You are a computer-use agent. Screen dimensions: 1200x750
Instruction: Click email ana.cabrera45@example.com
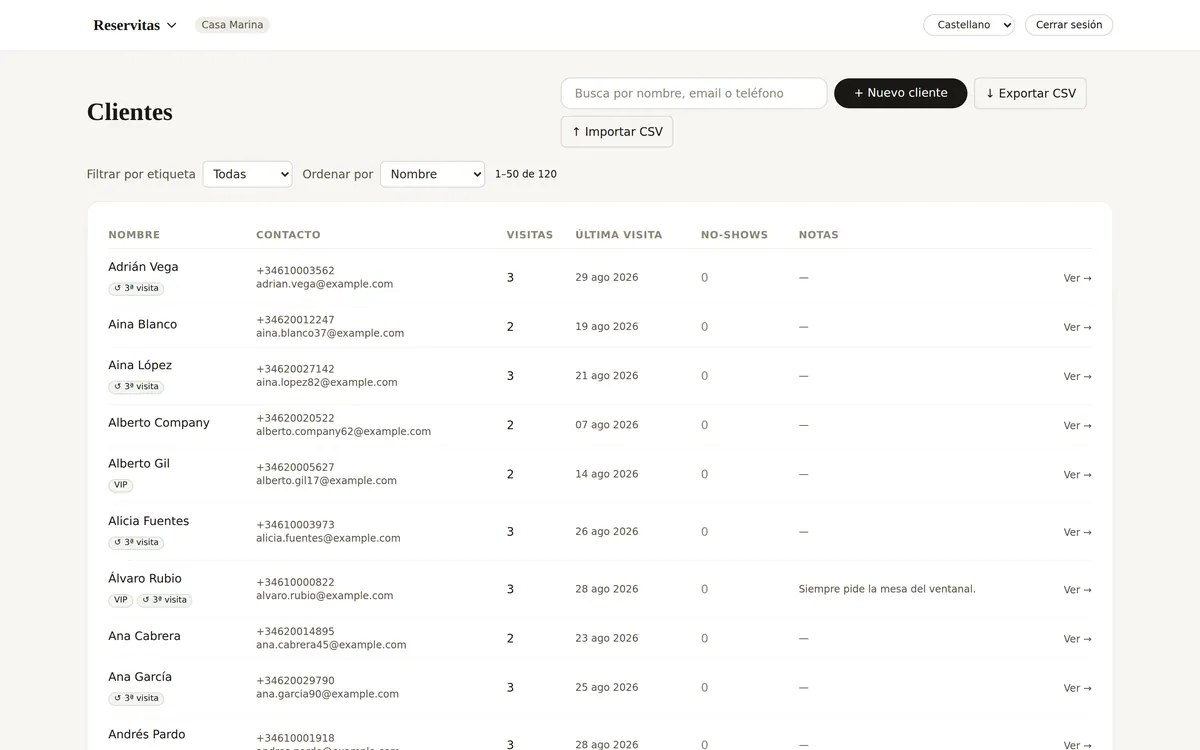331,645
